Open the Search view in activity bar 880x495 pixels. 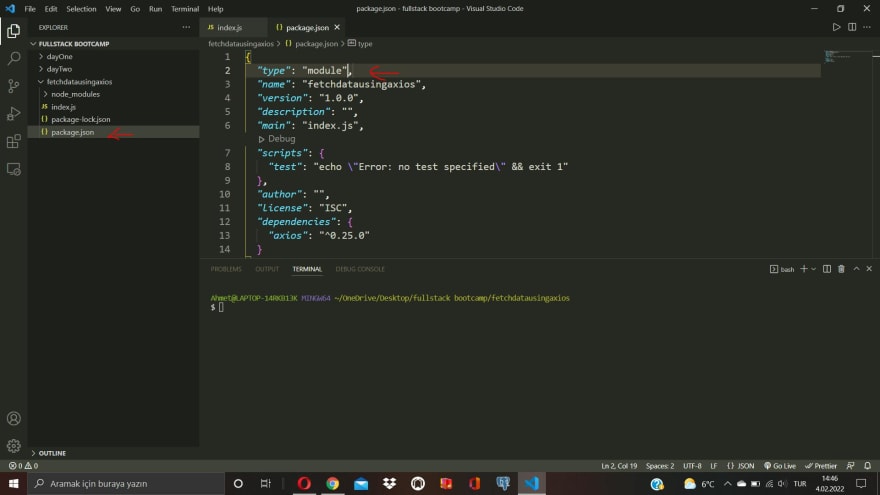pyautogui.click(x=13, y=58)
